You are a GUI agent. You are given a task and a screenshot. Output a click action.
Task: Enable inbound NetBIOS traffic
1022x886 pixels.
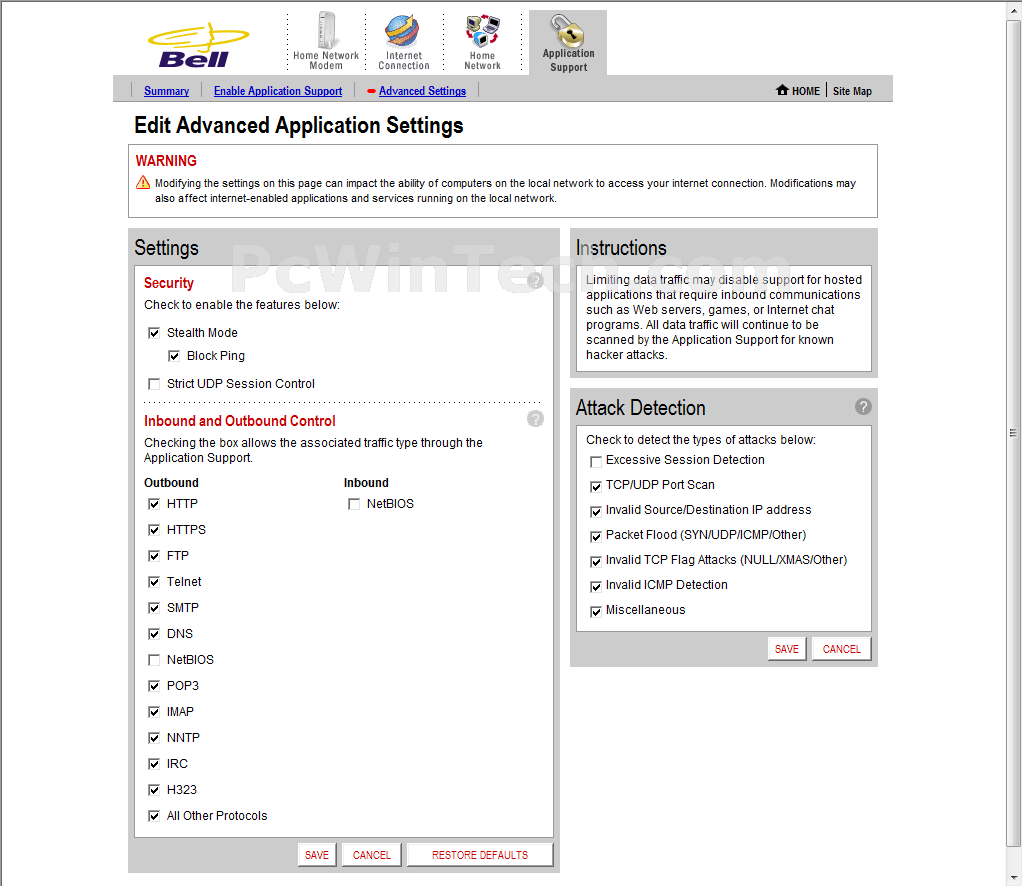[354, 504]
